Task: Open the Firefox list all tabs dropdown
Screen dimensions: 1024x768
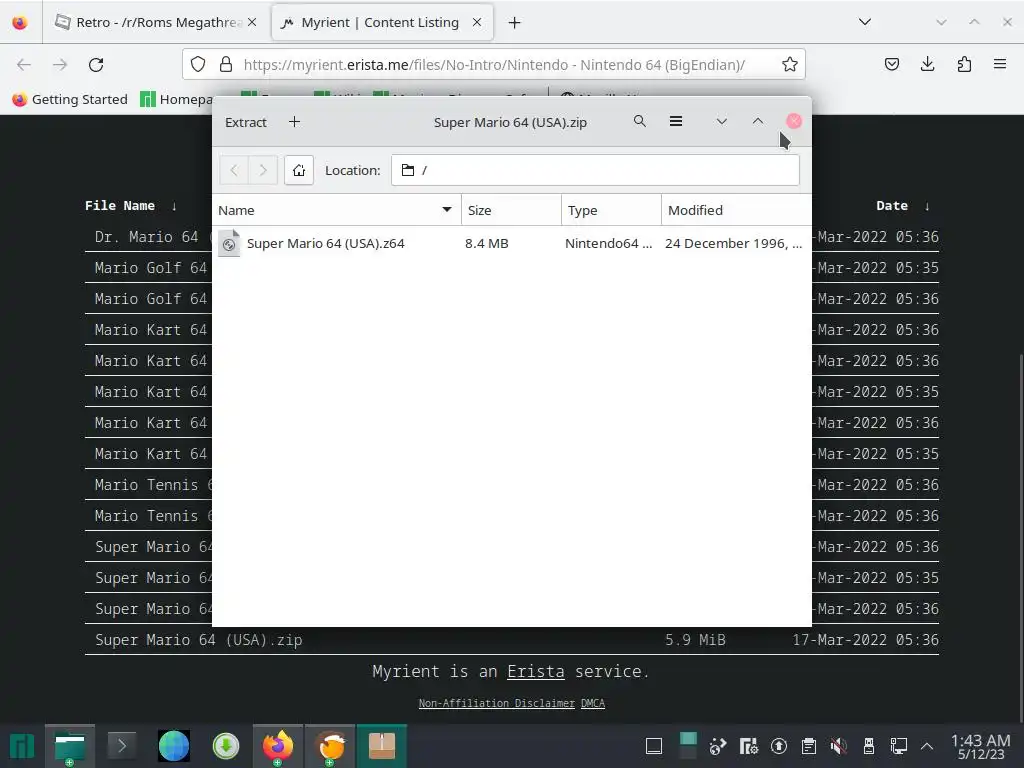Action: point(865,22)
